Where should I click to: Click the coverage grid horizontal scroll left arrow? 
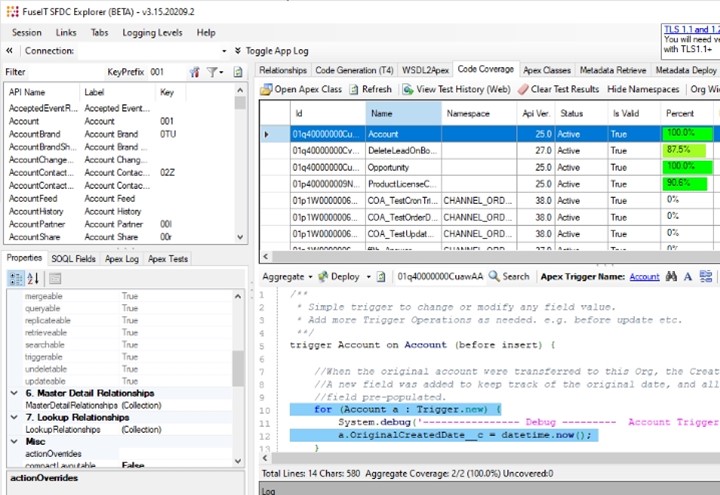(x=265, y=256)
